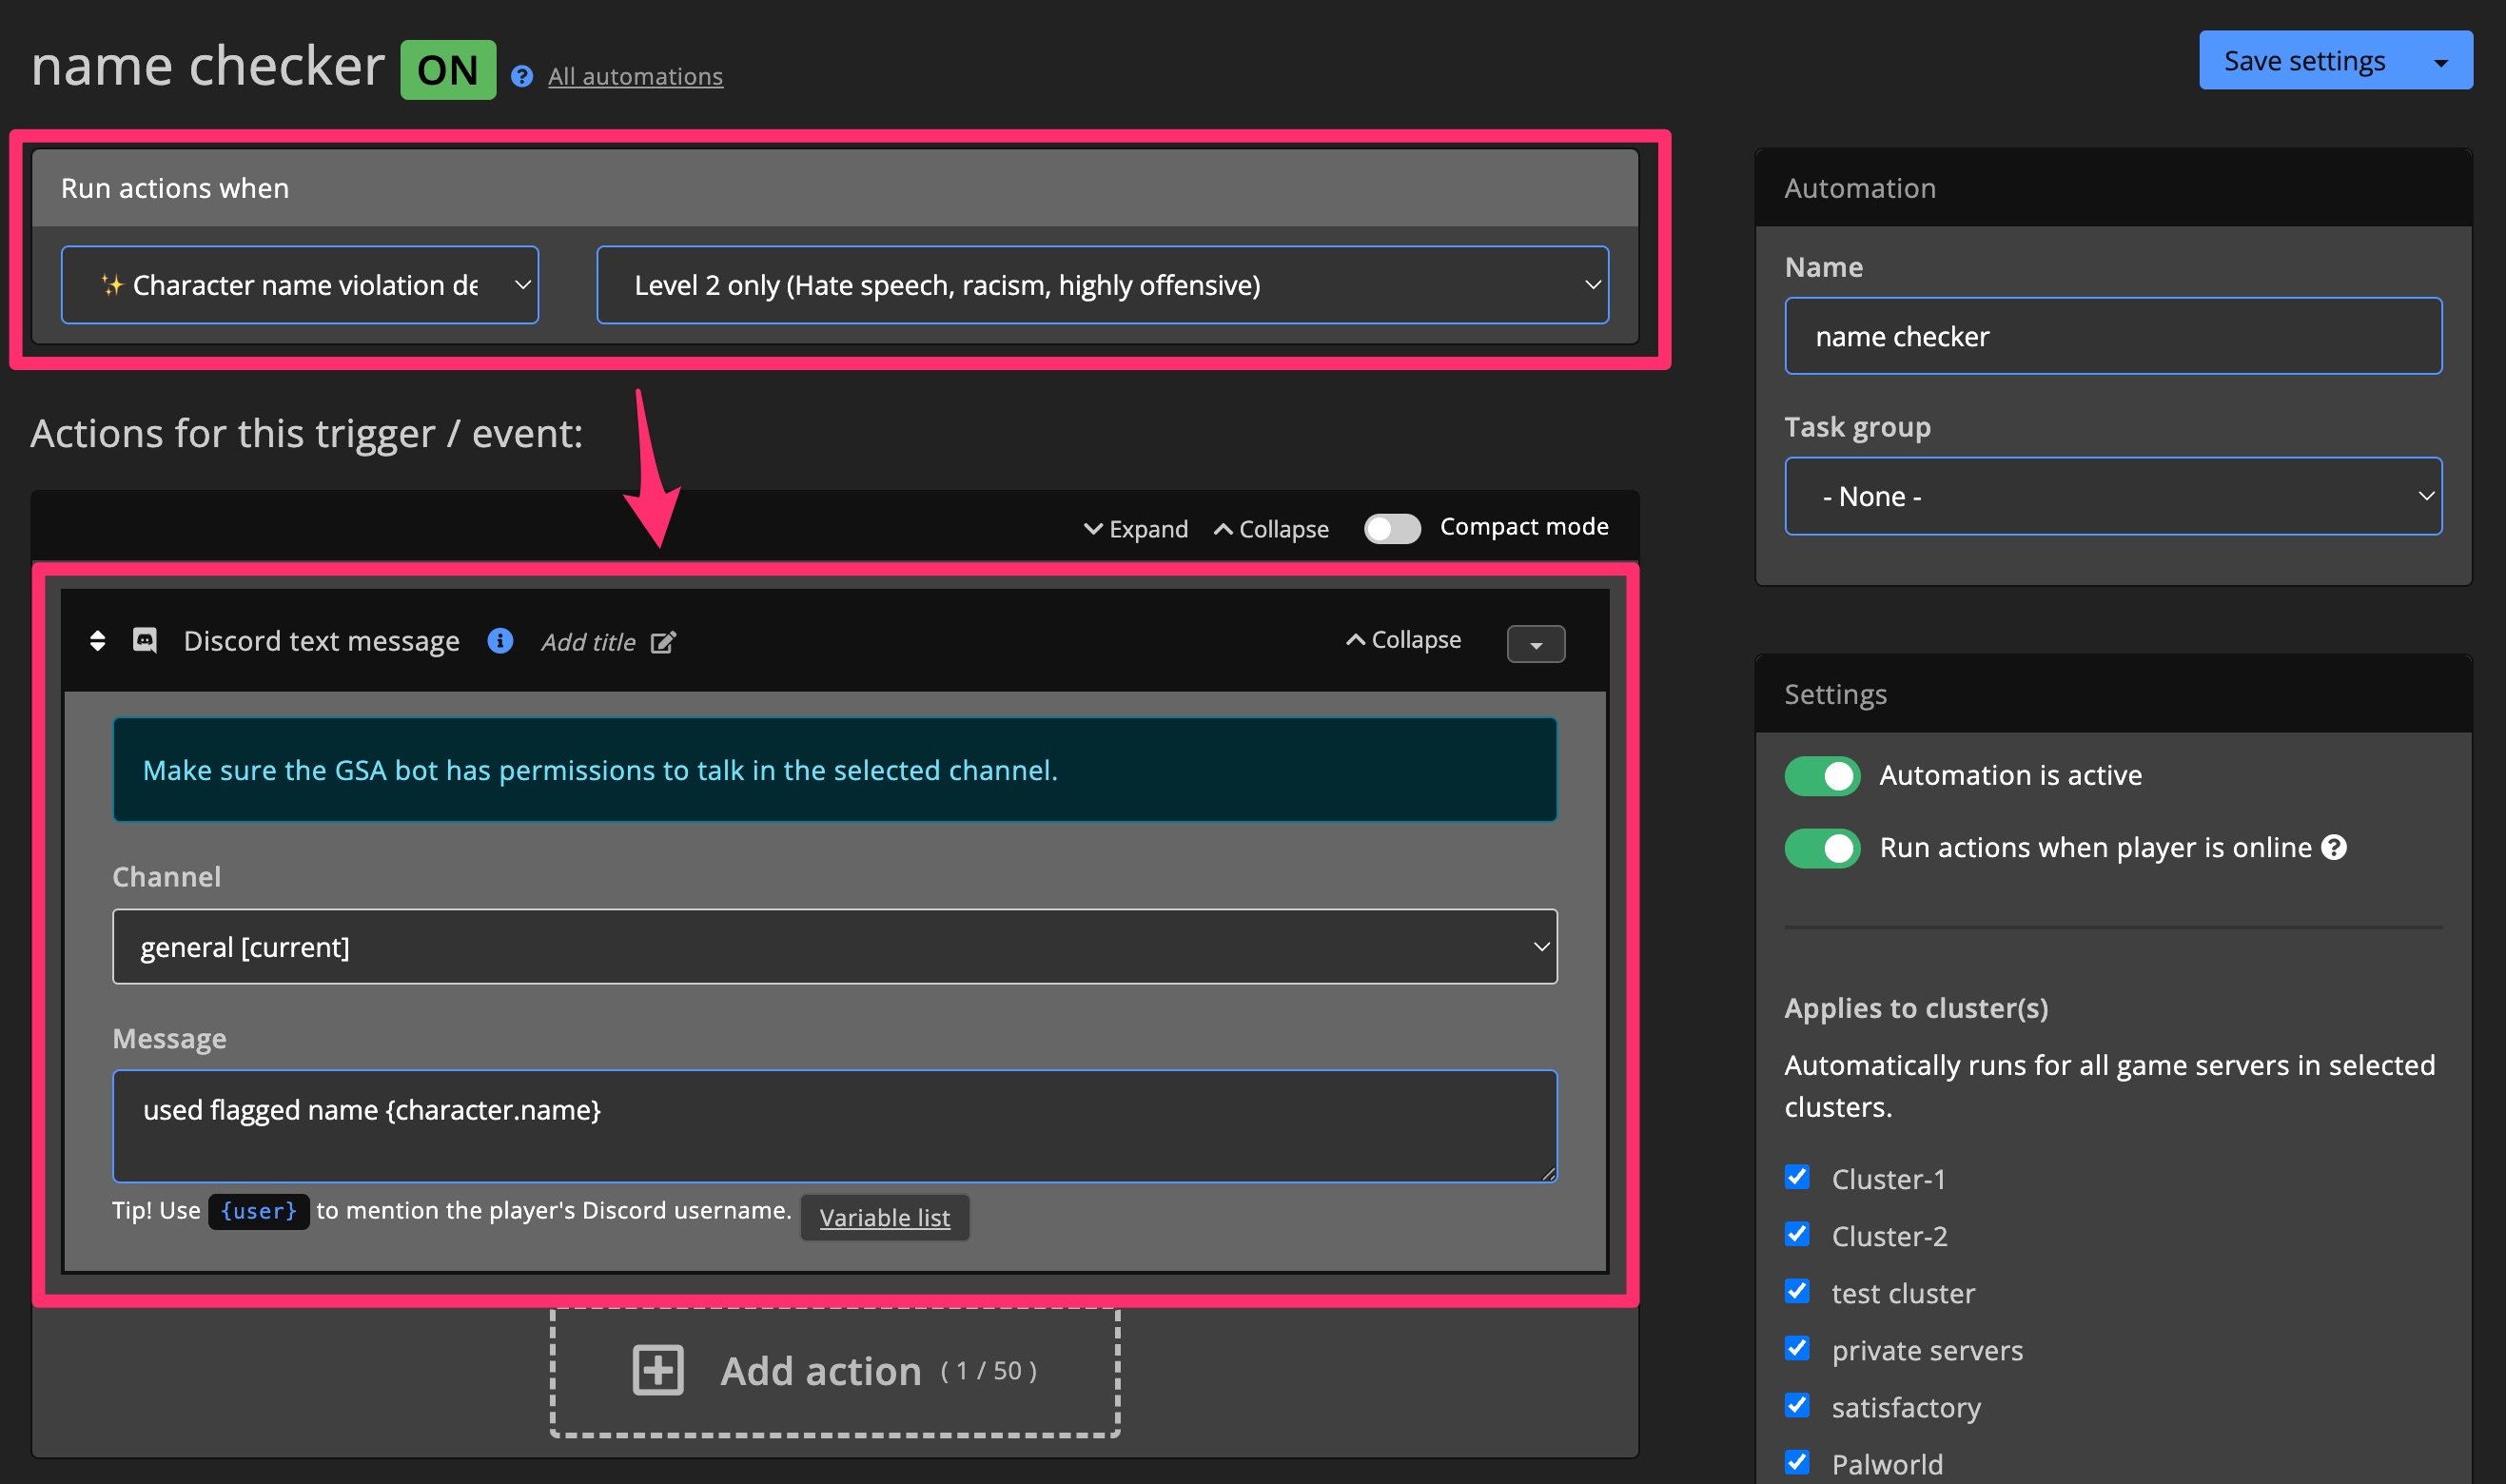Viewport: 2506px width, 1484px height.
Task: Uncheck the private servers checkbox
Action: click(x=1797, y=1348)
